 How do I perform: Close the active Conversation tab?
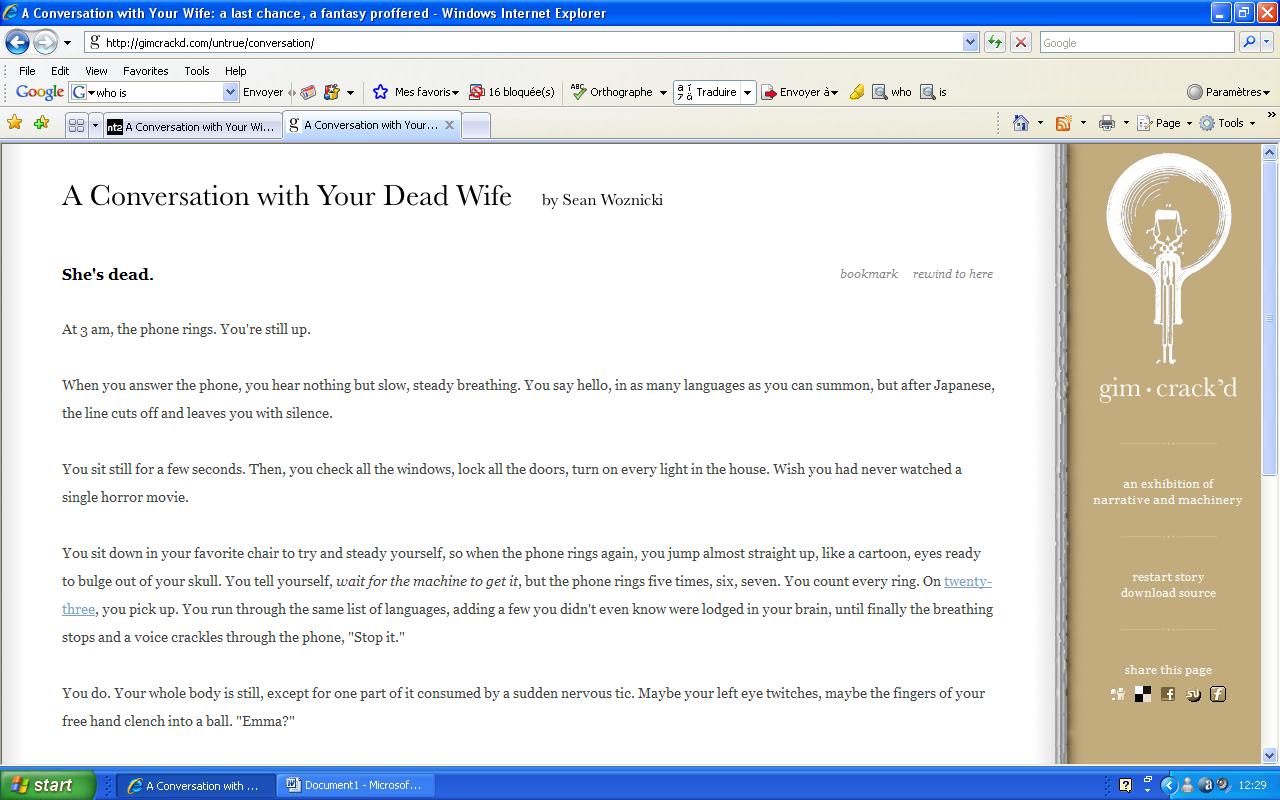click(449, 125)
